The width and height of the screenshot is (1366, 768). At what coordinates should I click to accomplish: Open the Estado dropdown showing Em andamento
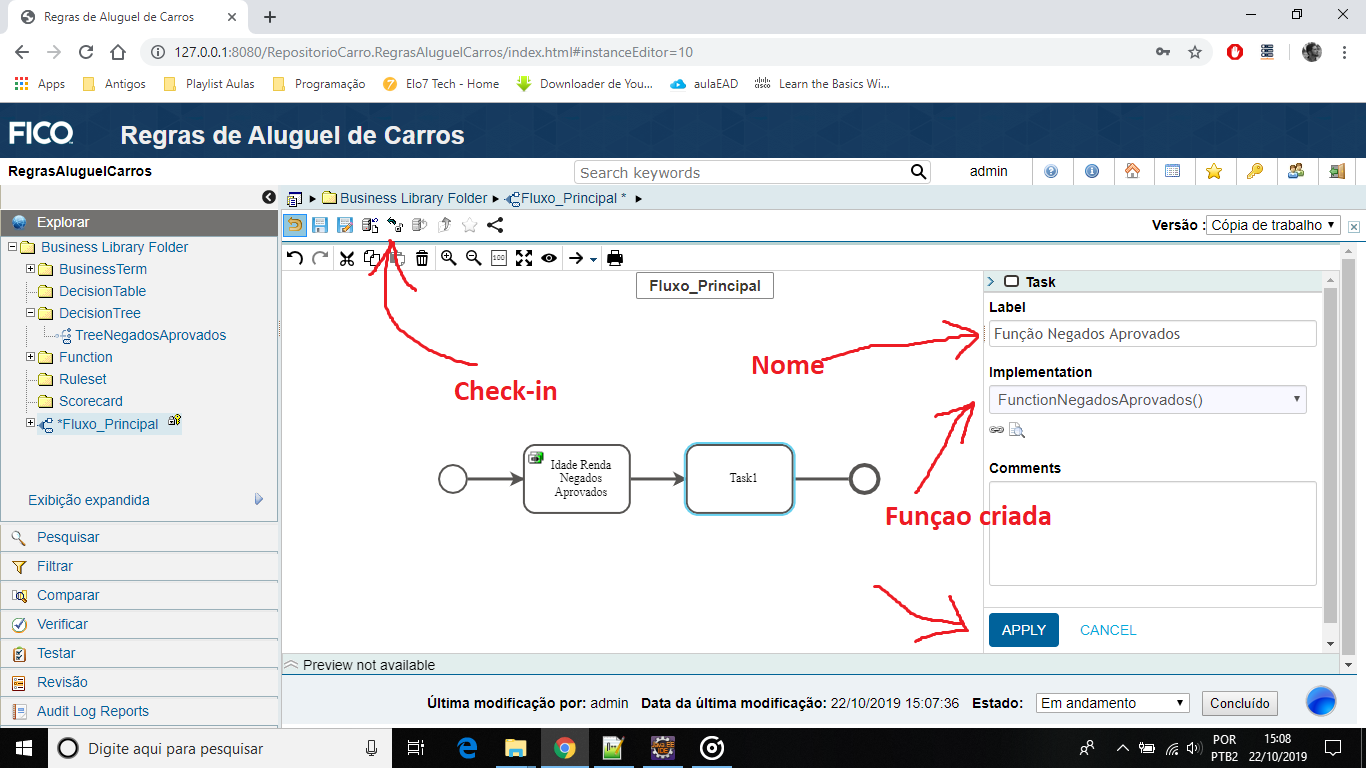[x=1110, y=703]
